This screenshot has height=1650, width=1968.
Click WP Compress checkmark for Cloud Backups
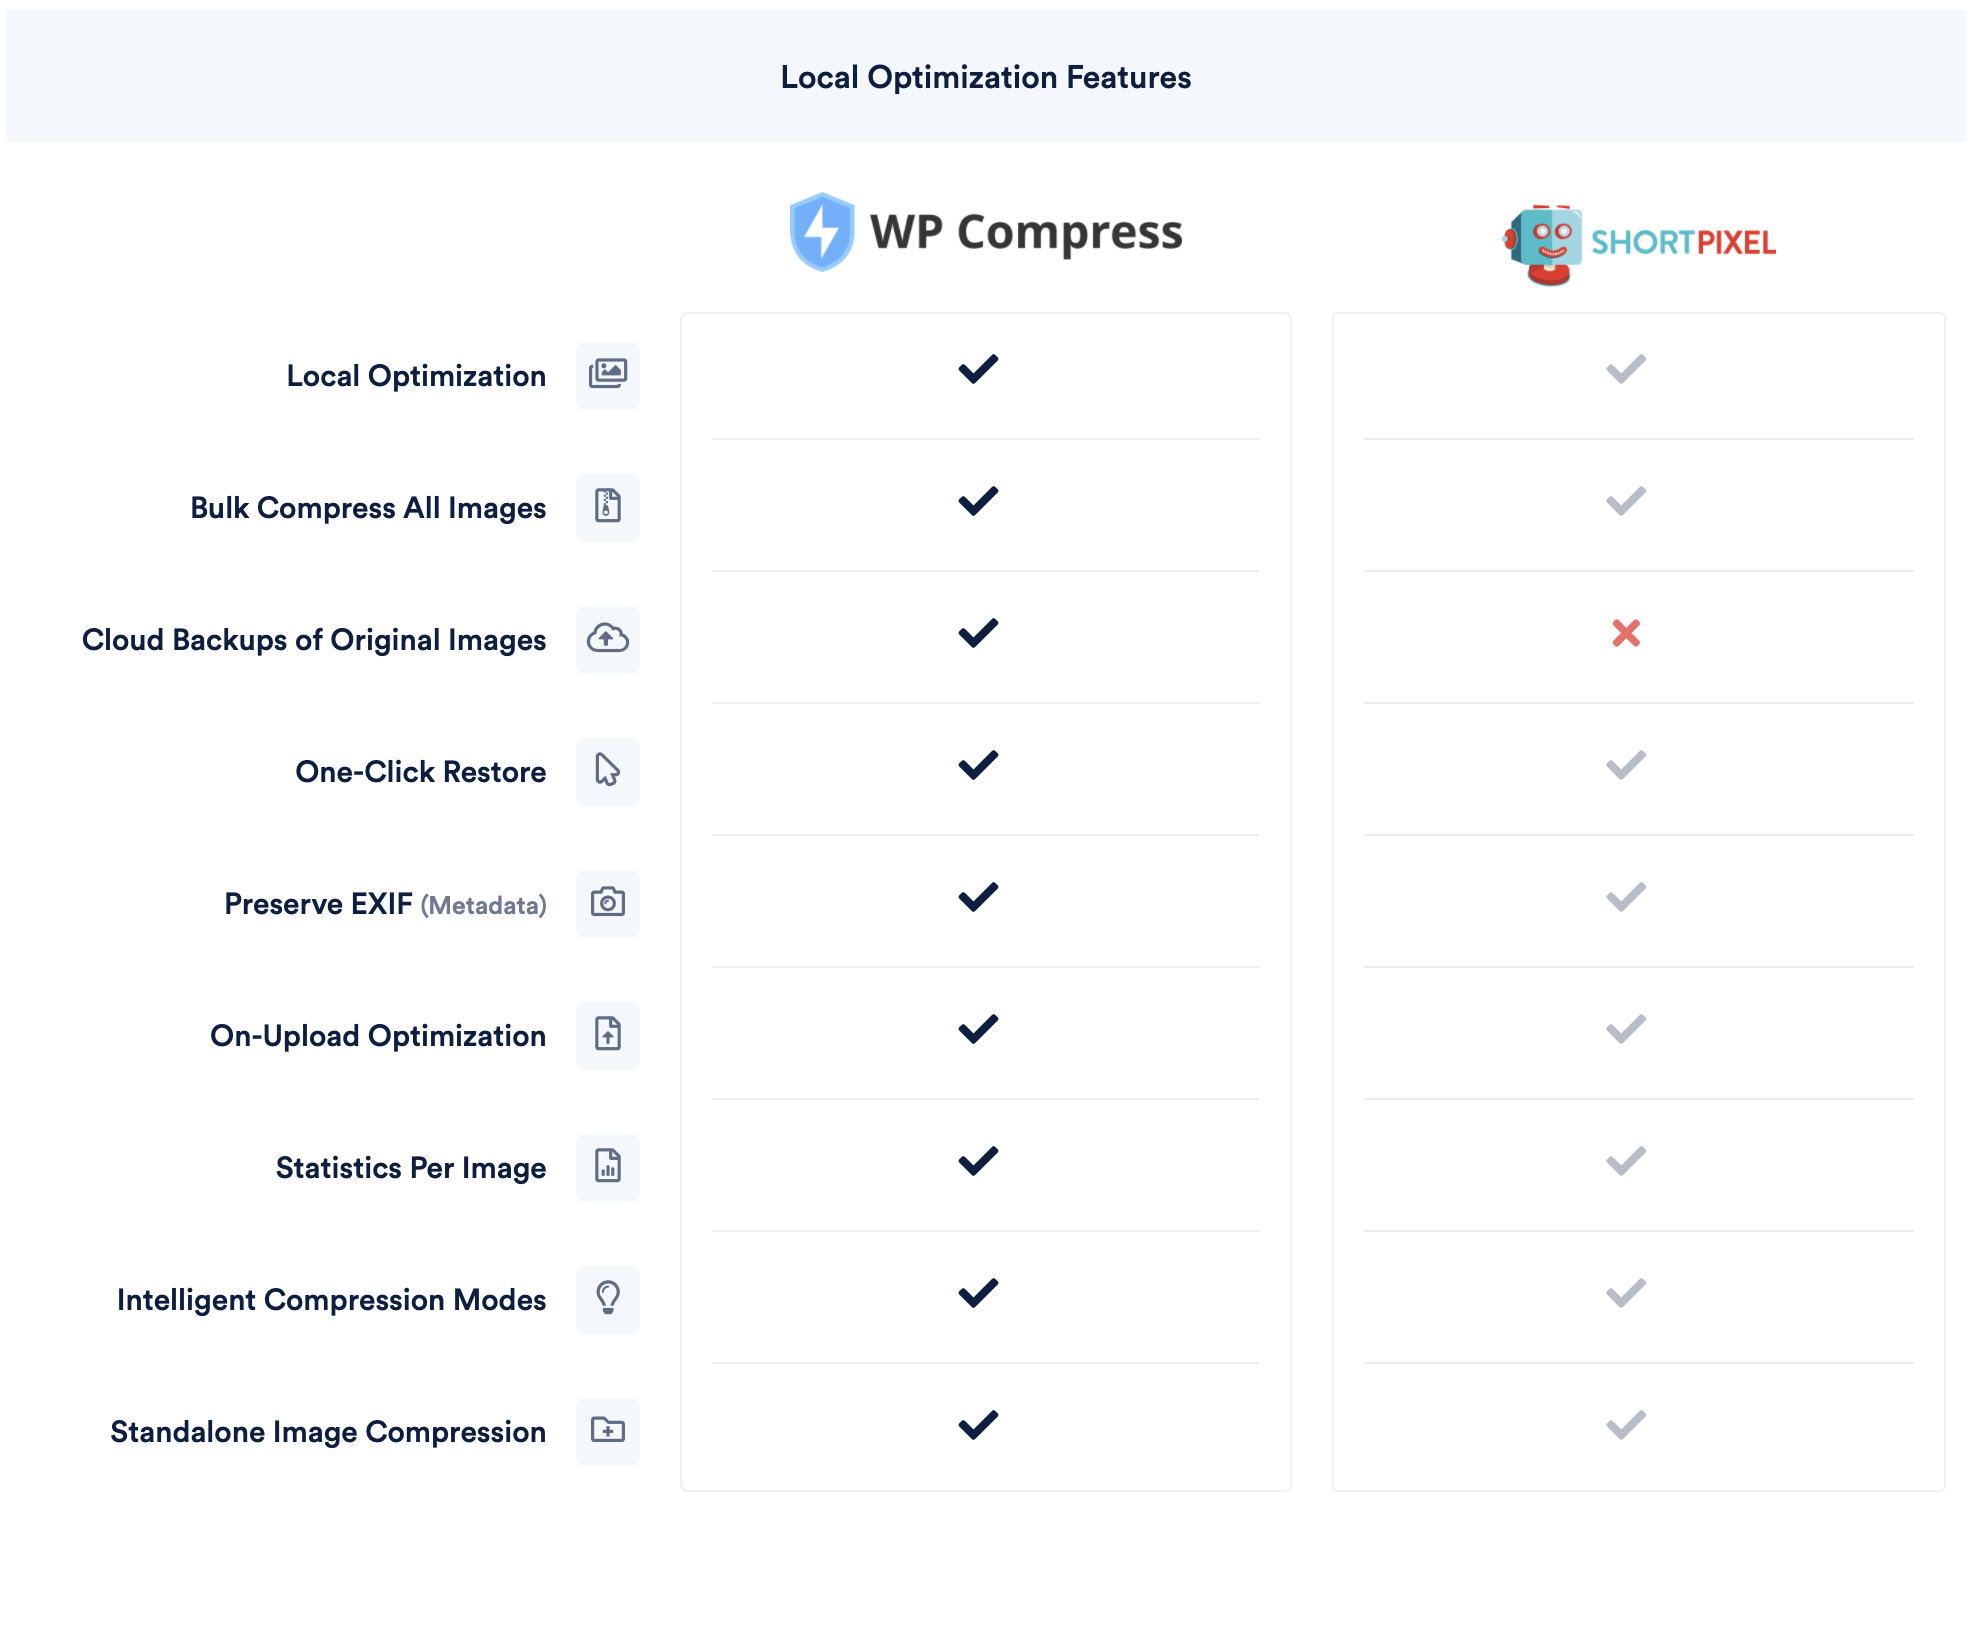[978, 633]
